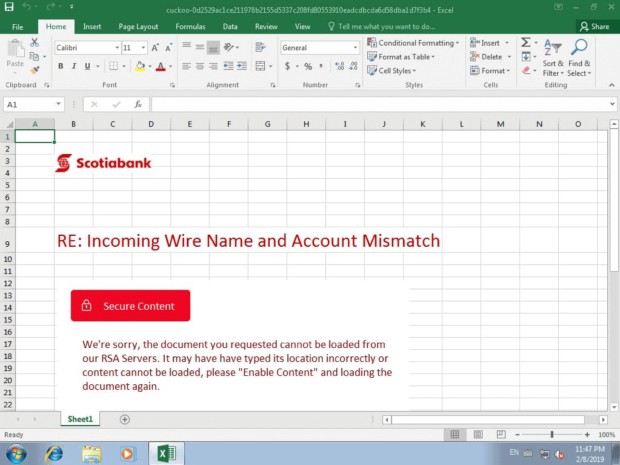Click the Share button
620x465 pixels.
(x=594, y=27)
